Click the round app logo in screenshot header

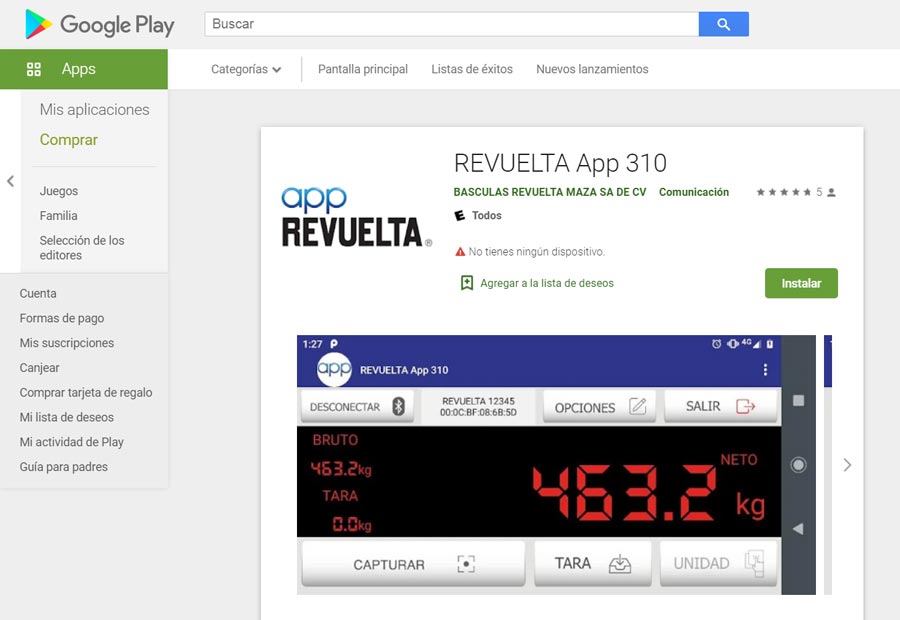[334, 369]
